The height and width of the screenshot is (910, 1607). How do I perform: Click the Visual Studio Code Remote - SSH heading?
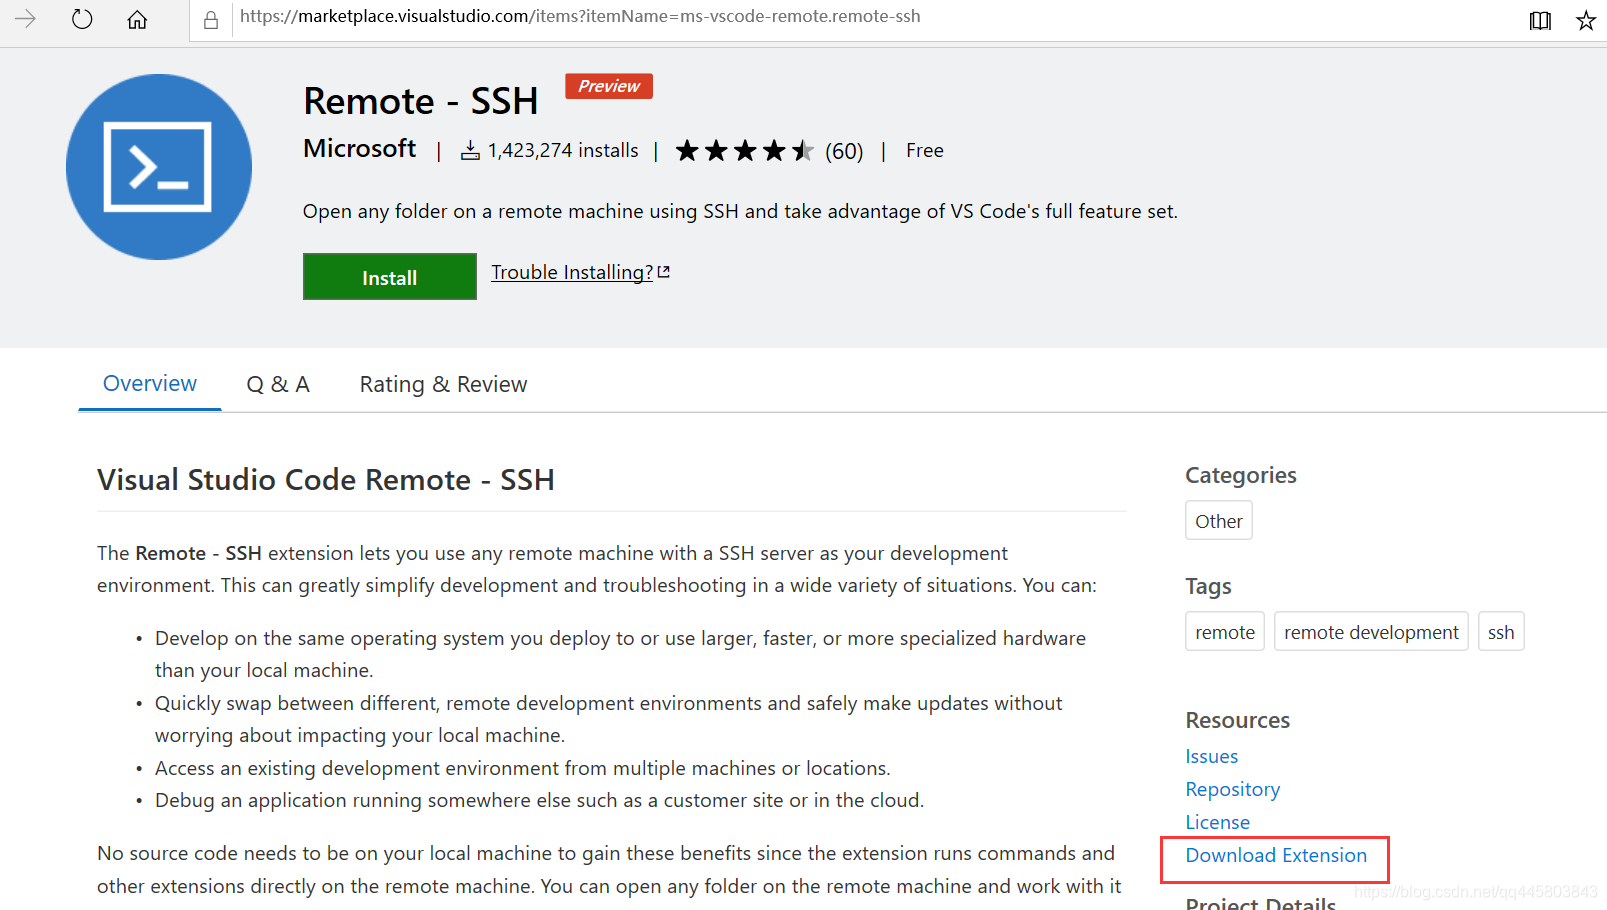click(x=326, y=480)
